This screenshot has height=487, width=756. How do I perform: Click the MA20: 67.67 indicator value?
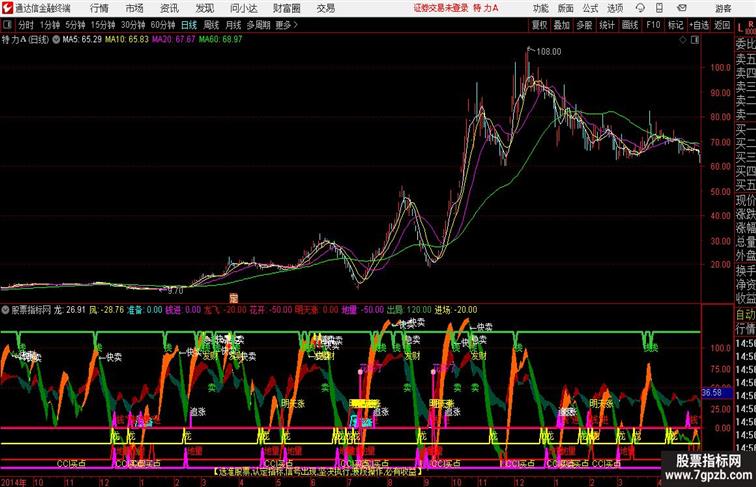[x=174, y=40]
